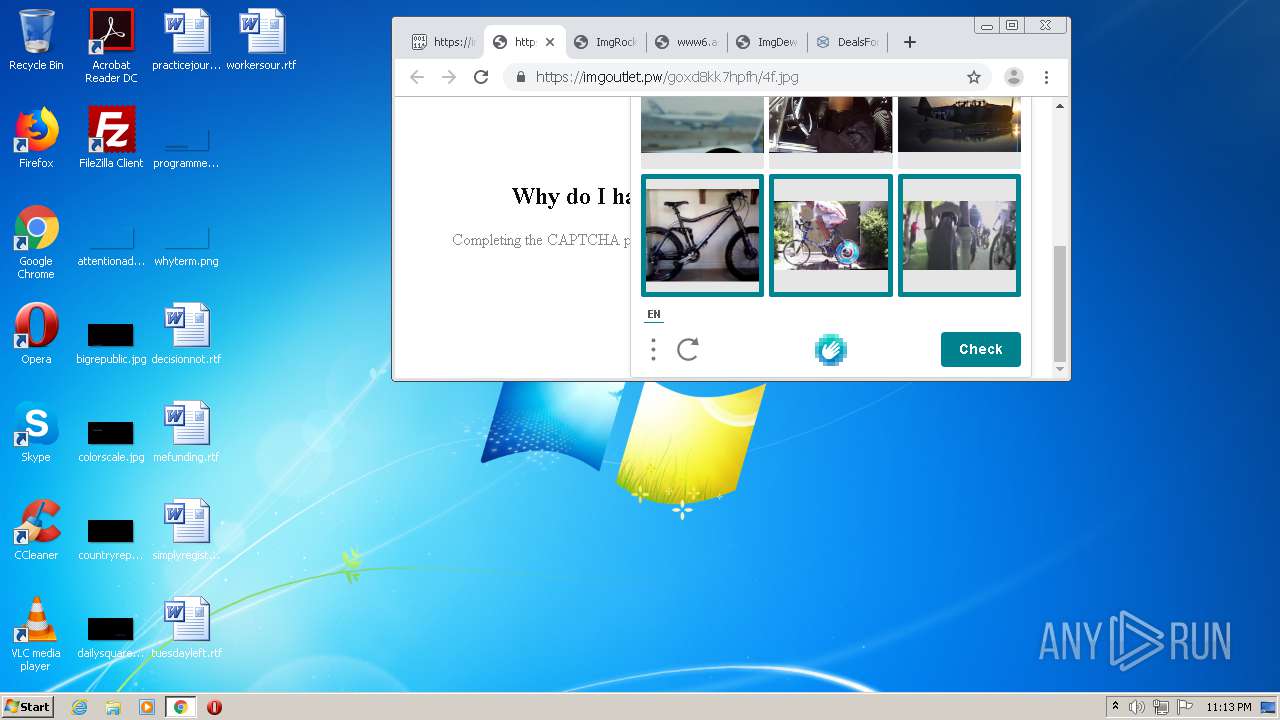This screenshot has width=1280, height=720.
Task: Open VLC media player shortcut
Action: pyautogui.click(x=36, y=634)
